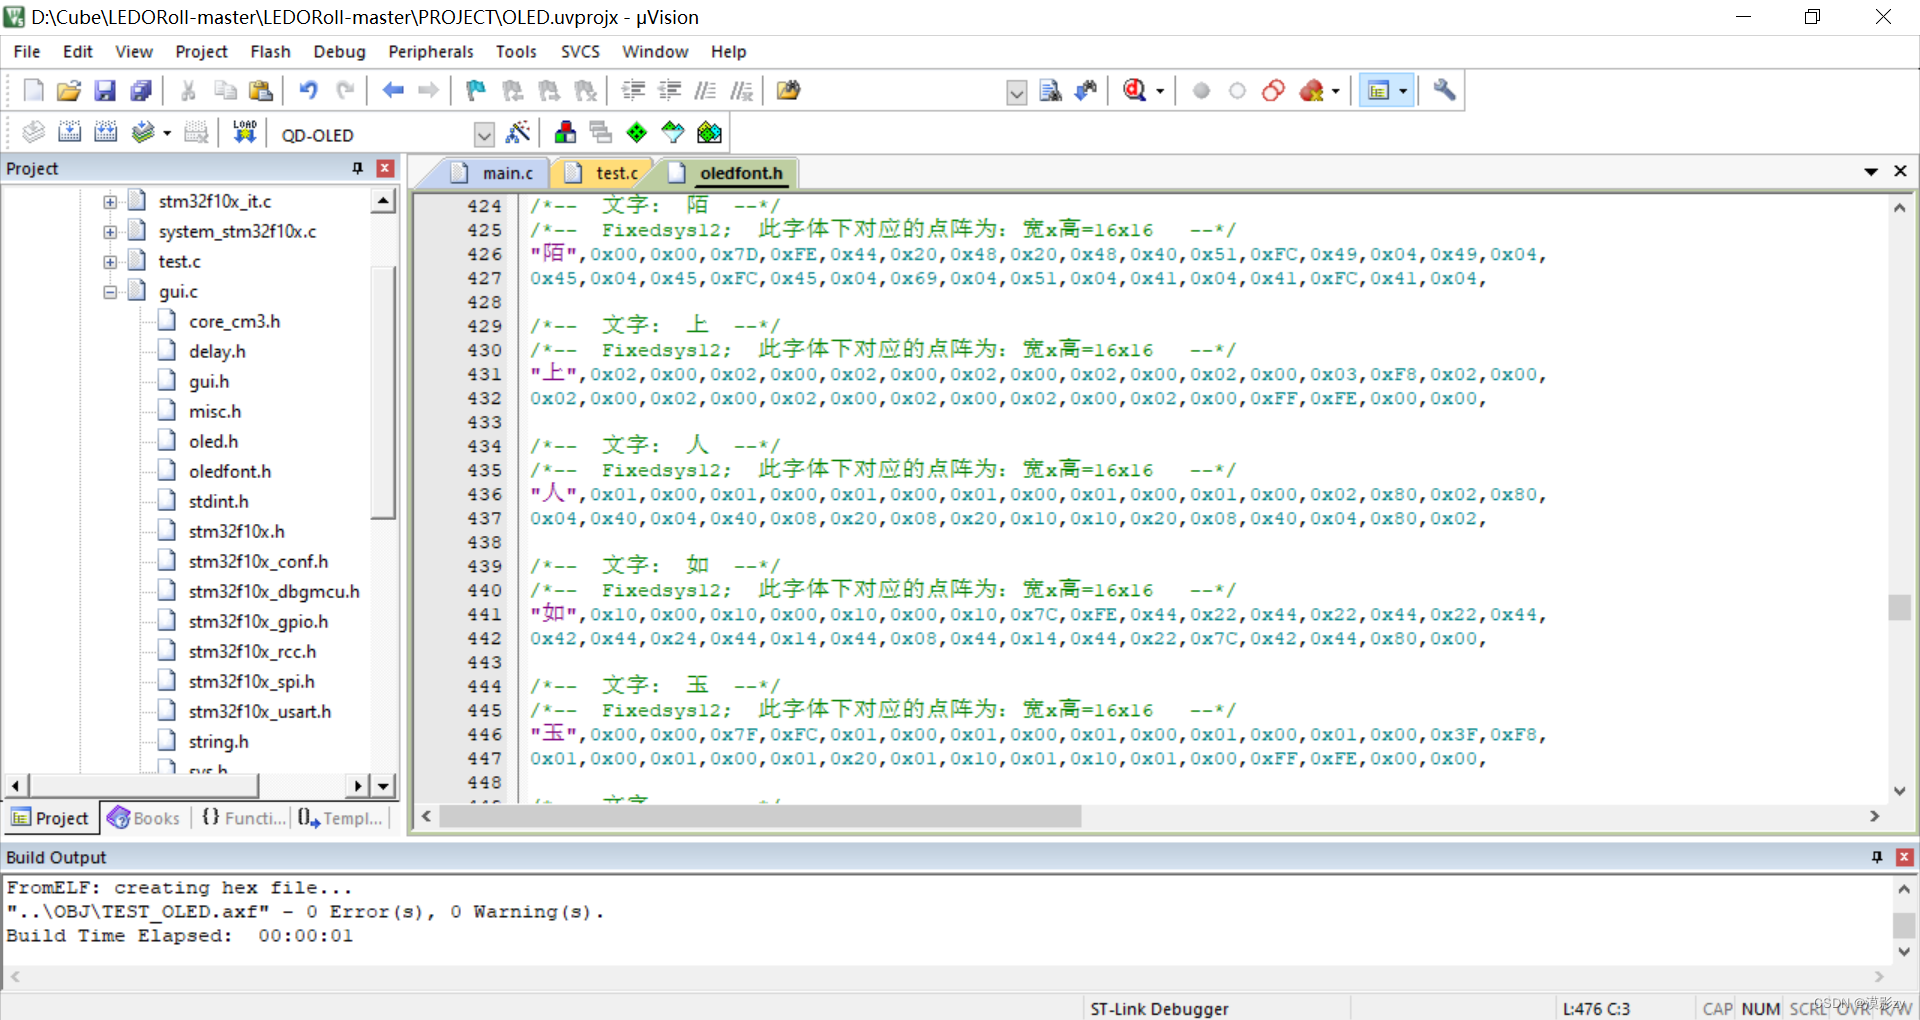Select core_cm3.h in project tree
Screen dimensions: 1920x1020
click(x=234, y=321)
